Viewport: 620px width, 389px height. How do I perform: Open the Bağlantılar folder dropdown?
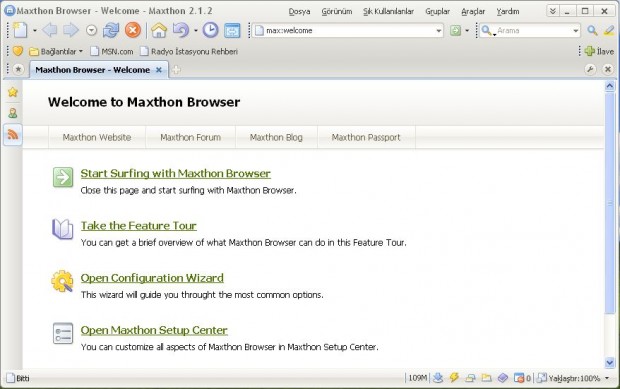56,51
